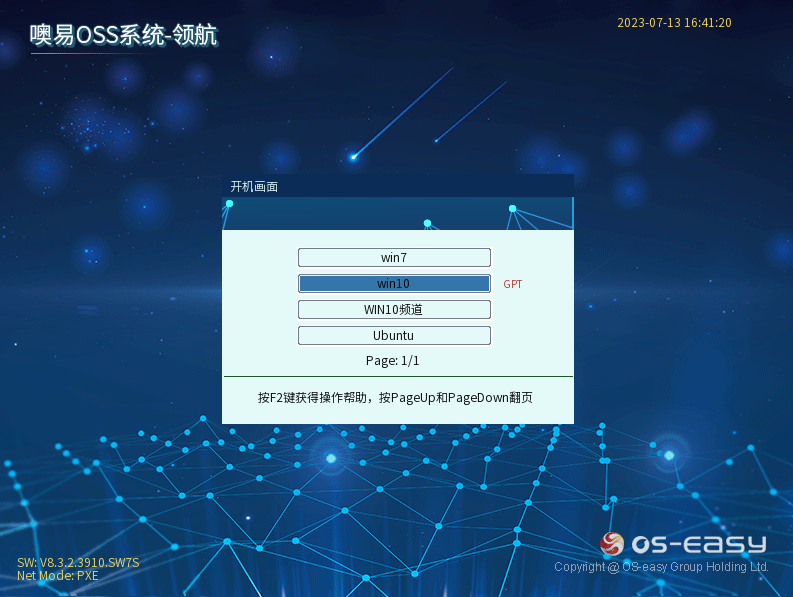
Task: Click the red OS-easy swirl logo icon
Action: [x=611, y=544]
